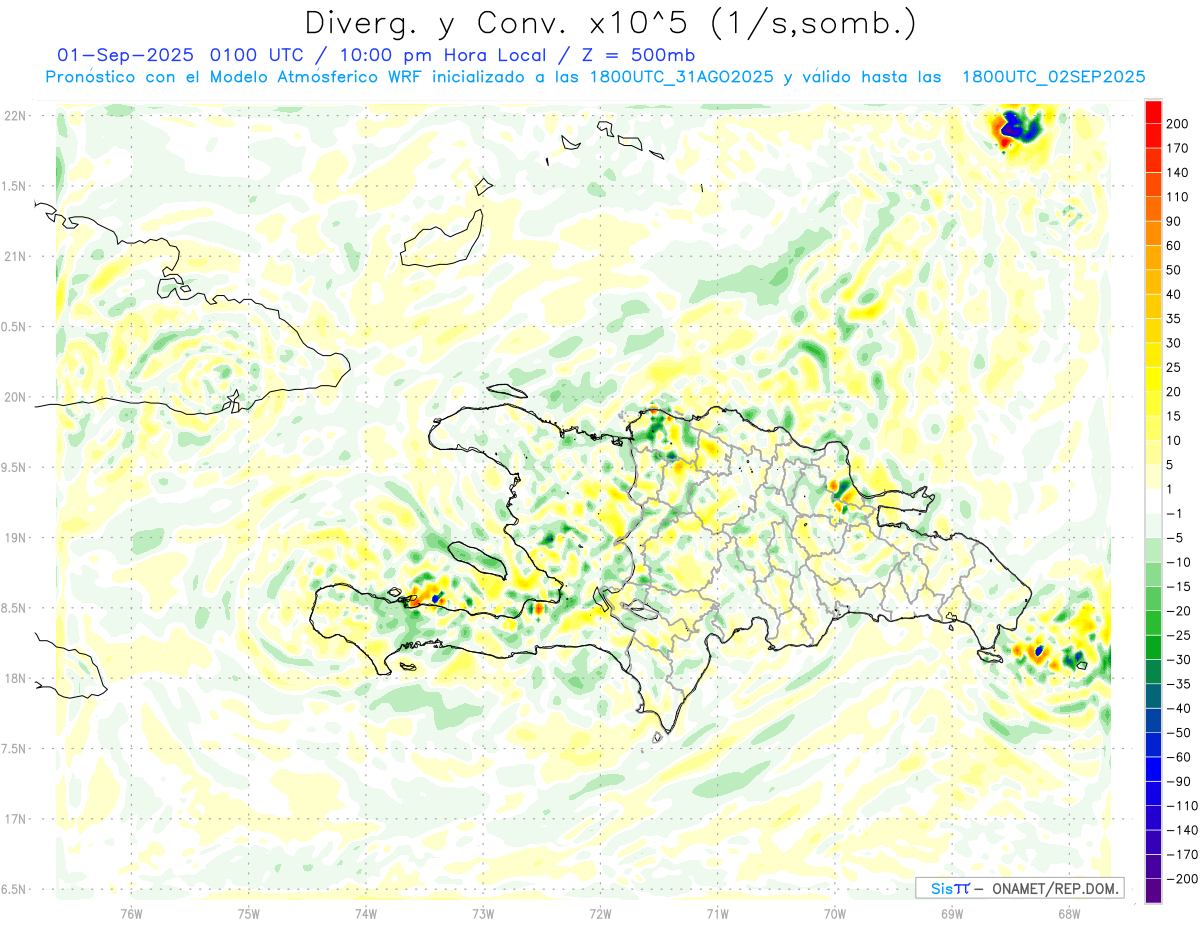
Task: Click the '75W' longitude label
Action: 249,914
